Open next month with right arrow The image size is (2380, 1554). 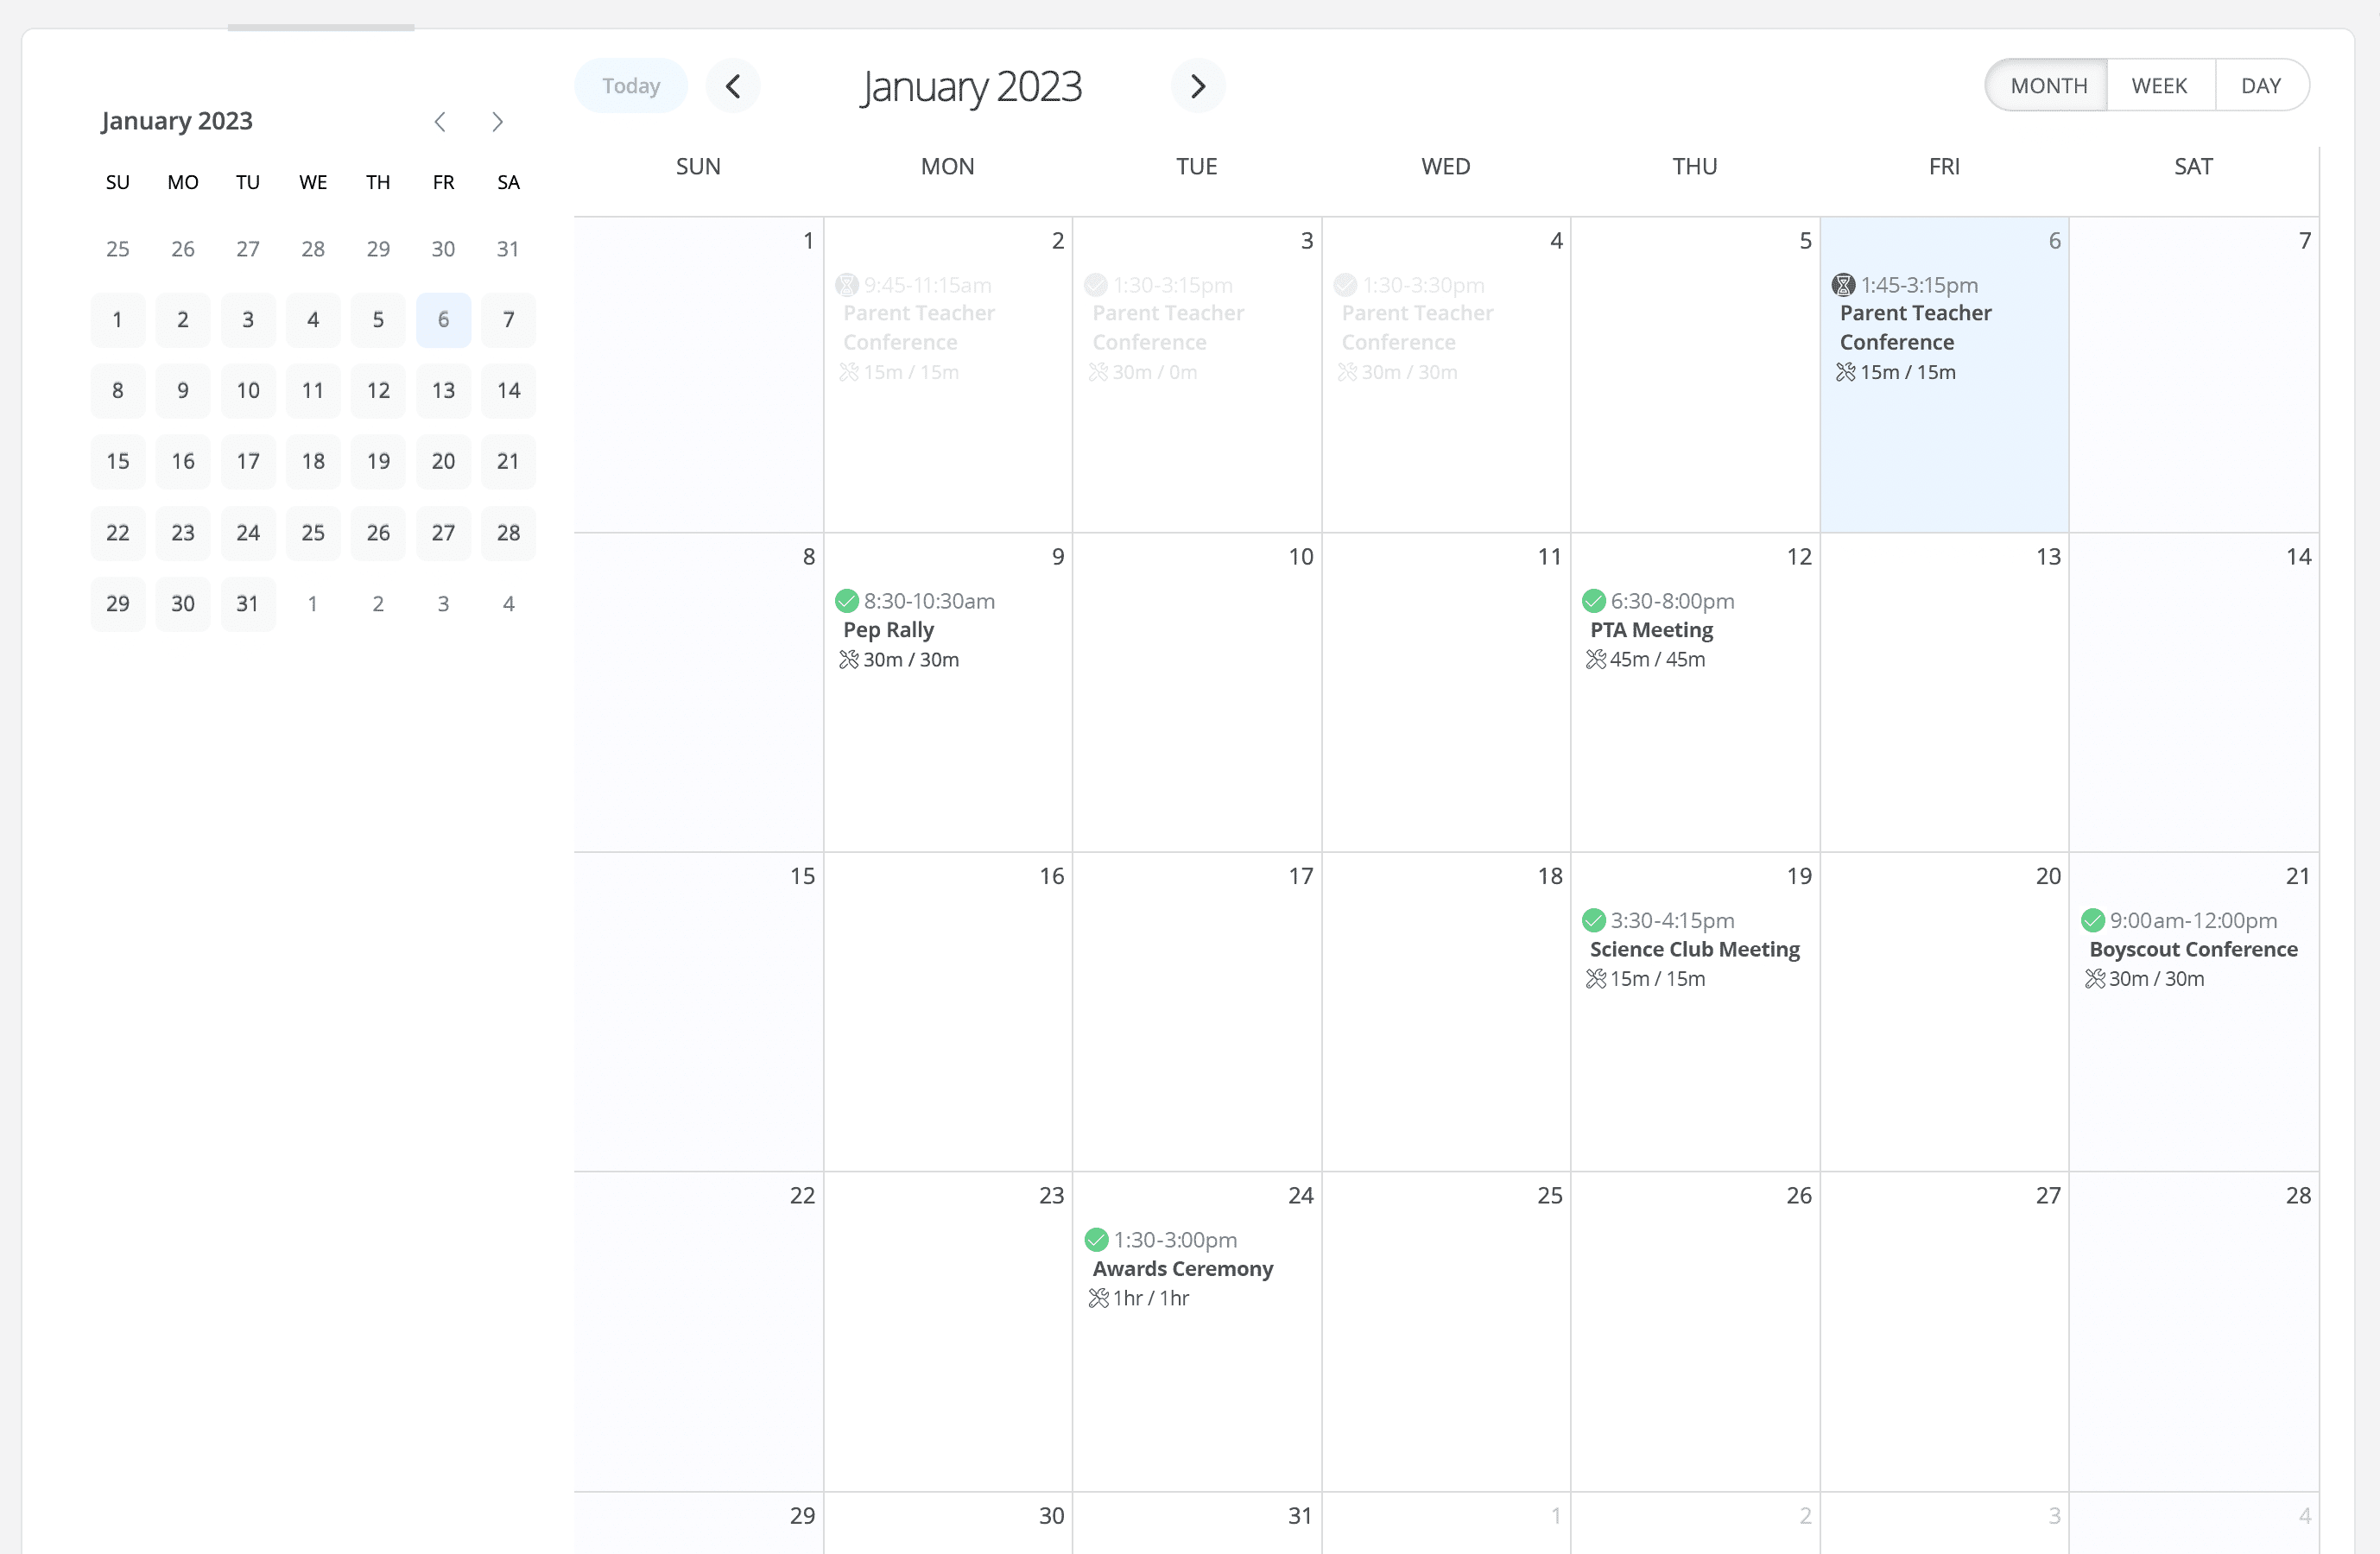(1198, 86)
